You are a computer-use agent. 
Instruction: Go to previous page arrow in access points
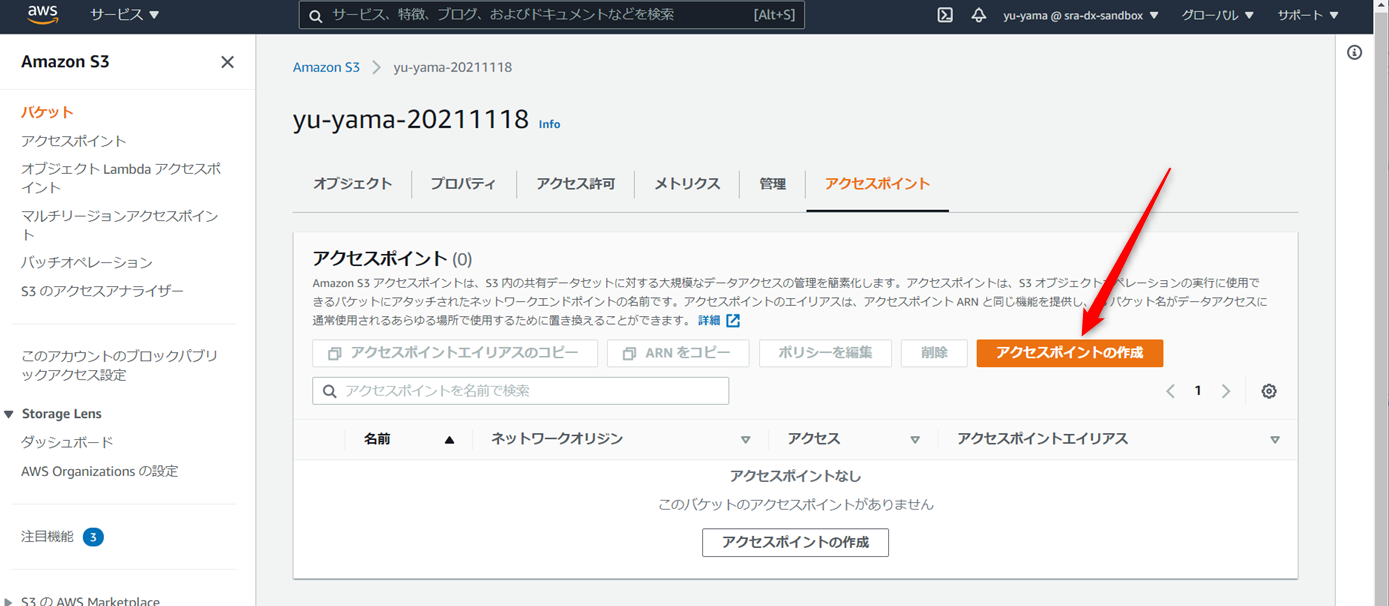pos(1170,391)
